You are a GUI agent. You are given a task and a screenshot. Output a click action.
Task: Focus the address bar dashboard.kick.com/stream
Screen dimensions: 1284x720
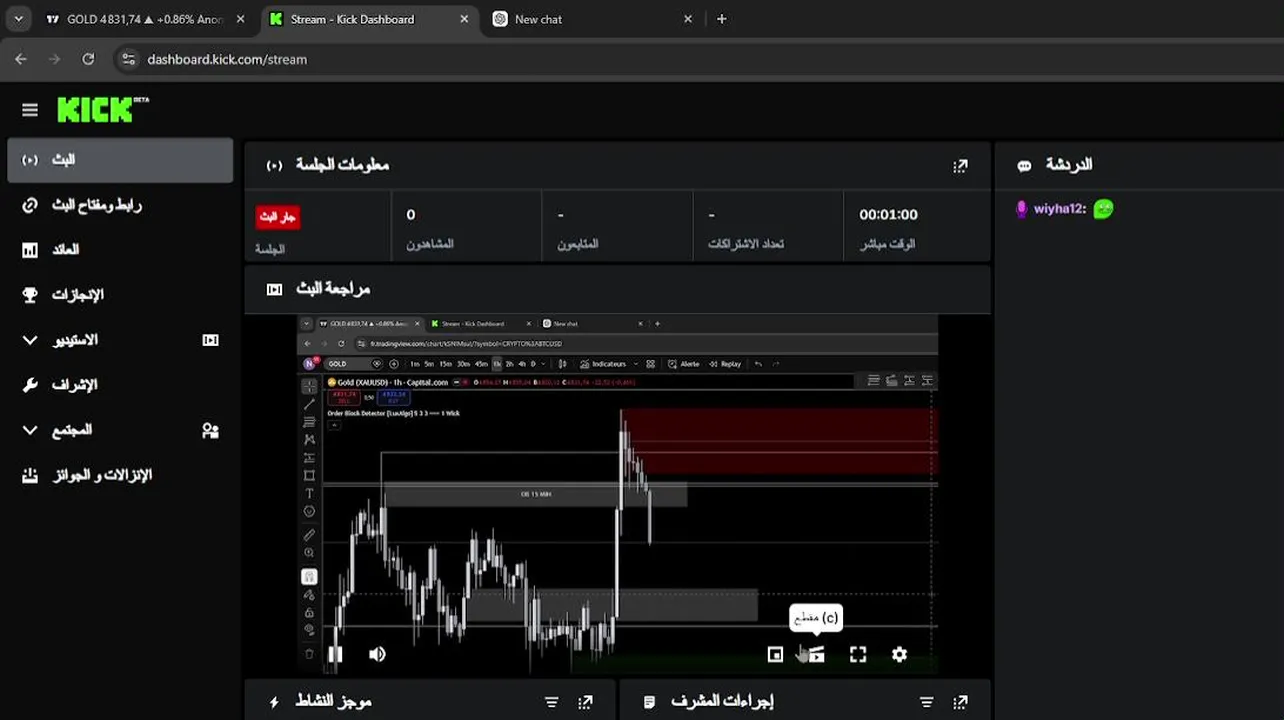227,59
